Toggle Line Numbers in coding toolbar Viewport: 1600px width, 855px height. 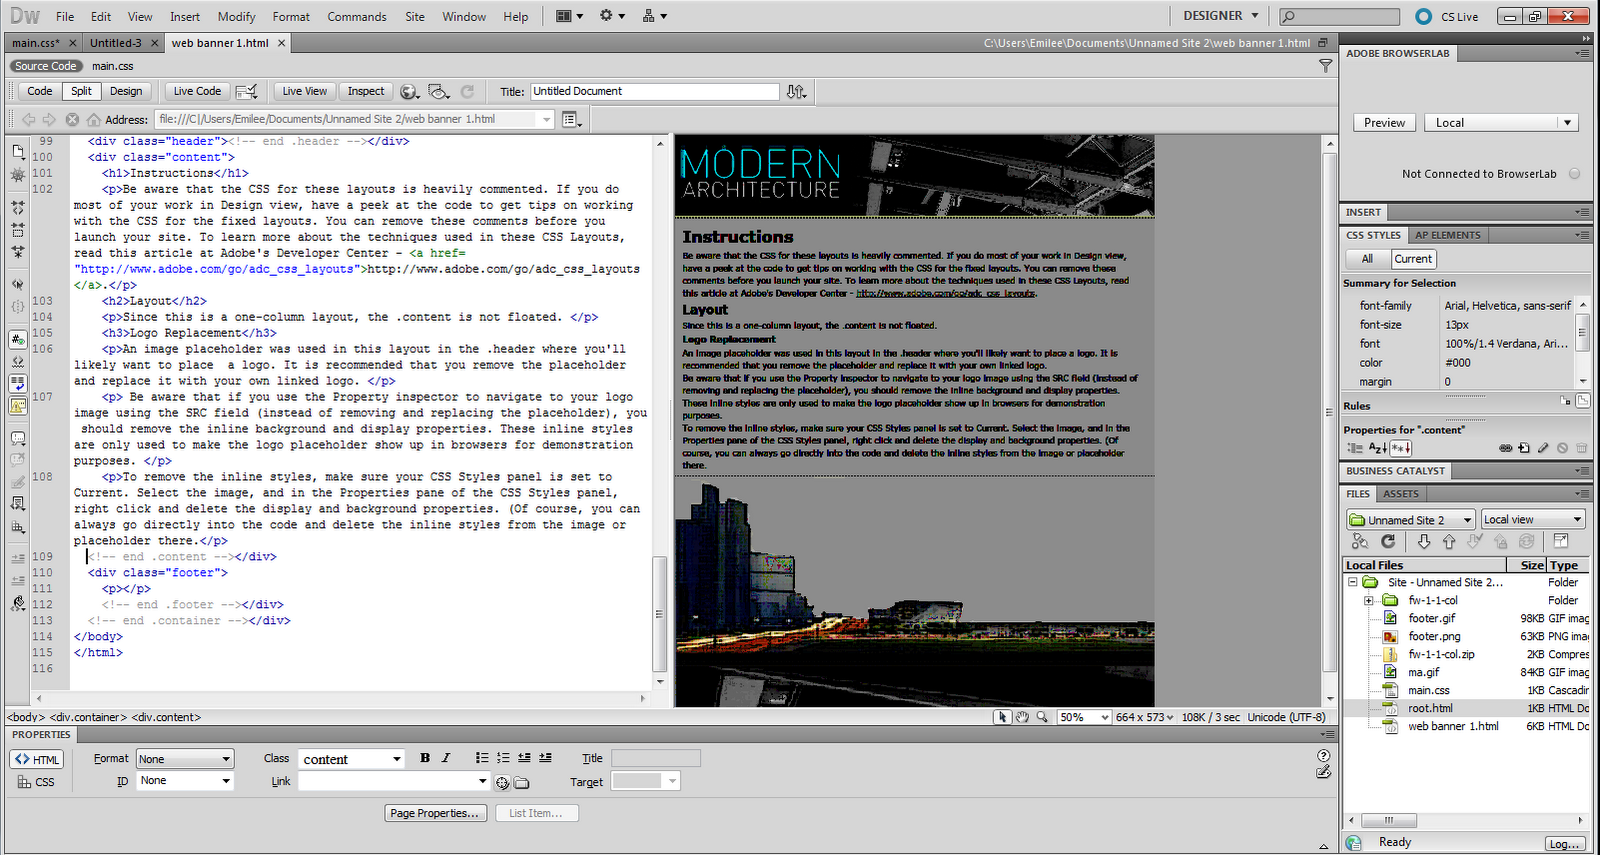pos(18,340)
